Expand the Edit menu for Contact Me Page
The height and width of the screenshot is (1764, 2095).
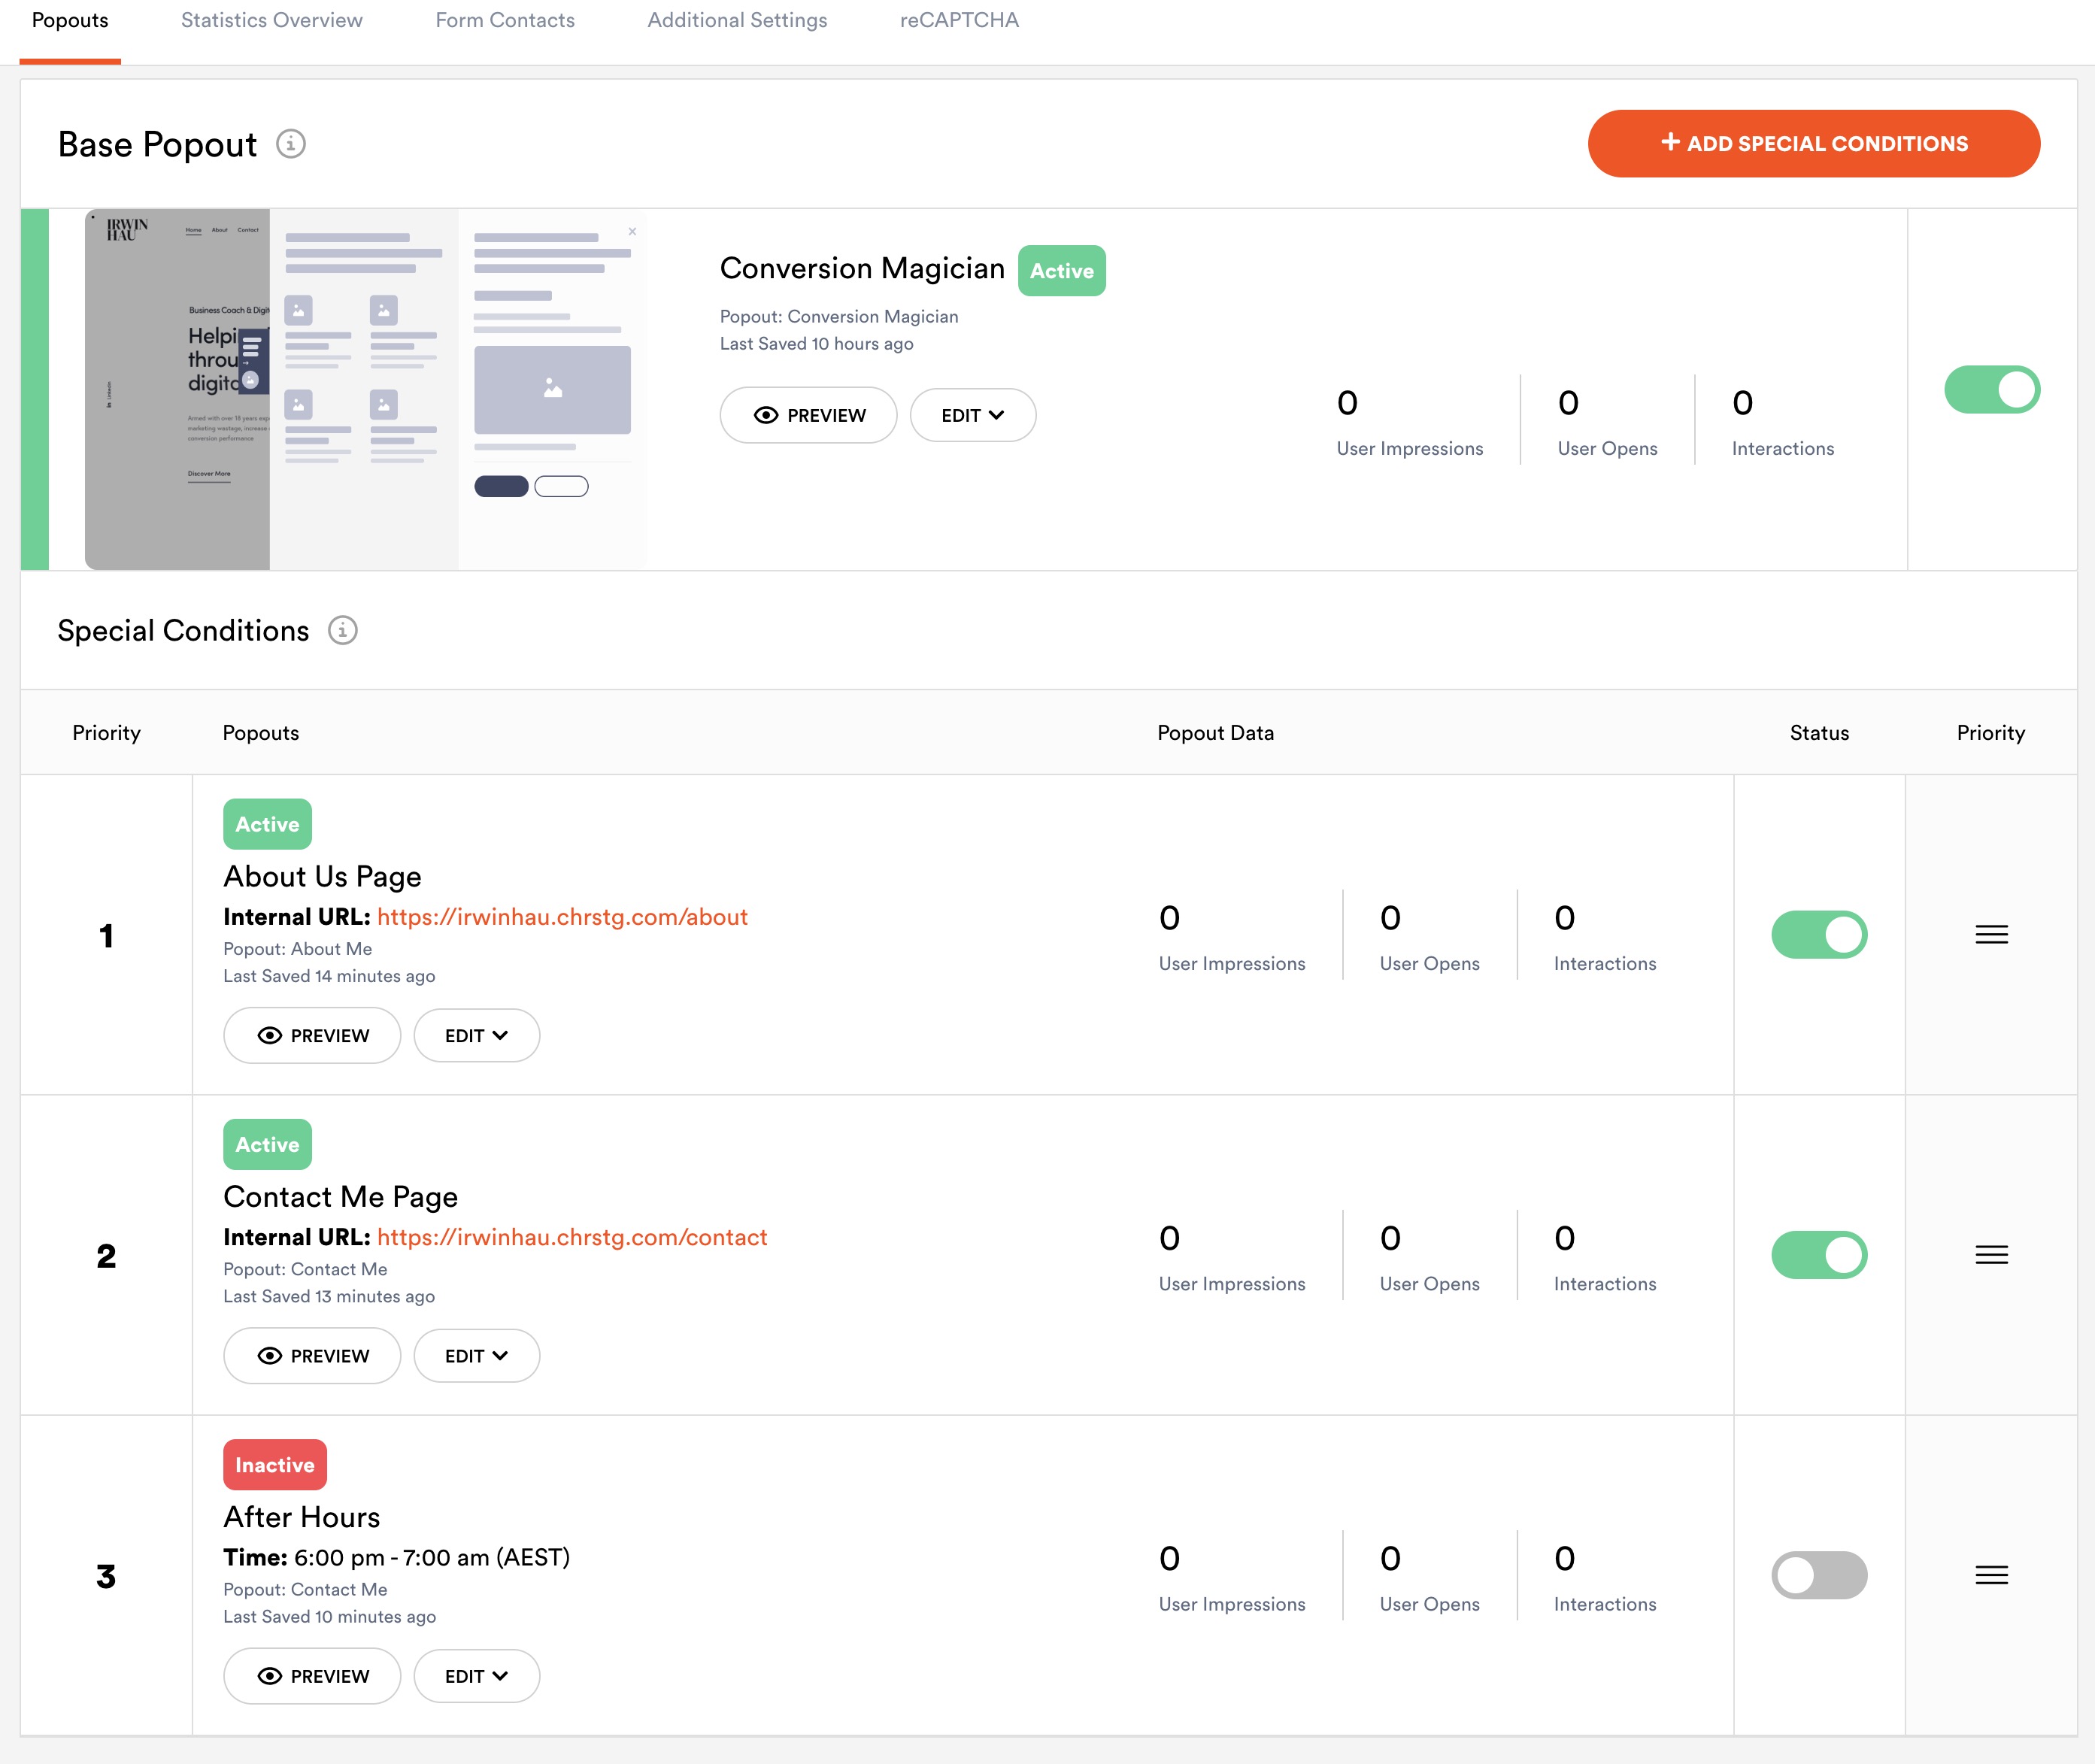pyautogui.click(x=476, y=1356)
